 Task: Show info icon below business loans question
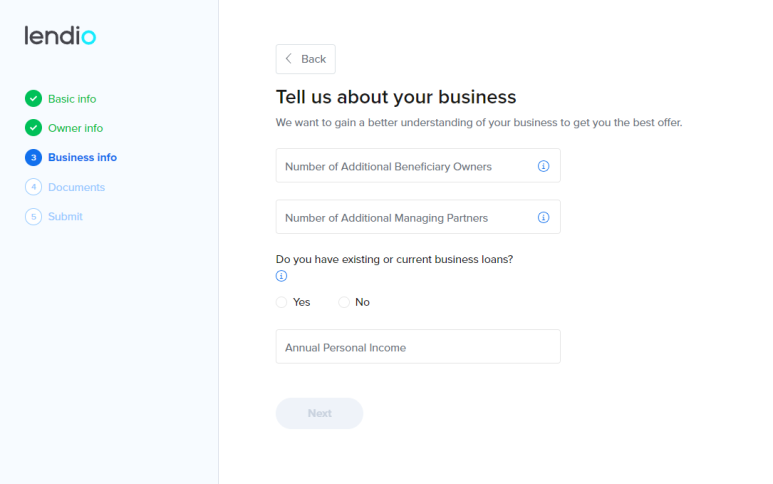click(281, 276)
